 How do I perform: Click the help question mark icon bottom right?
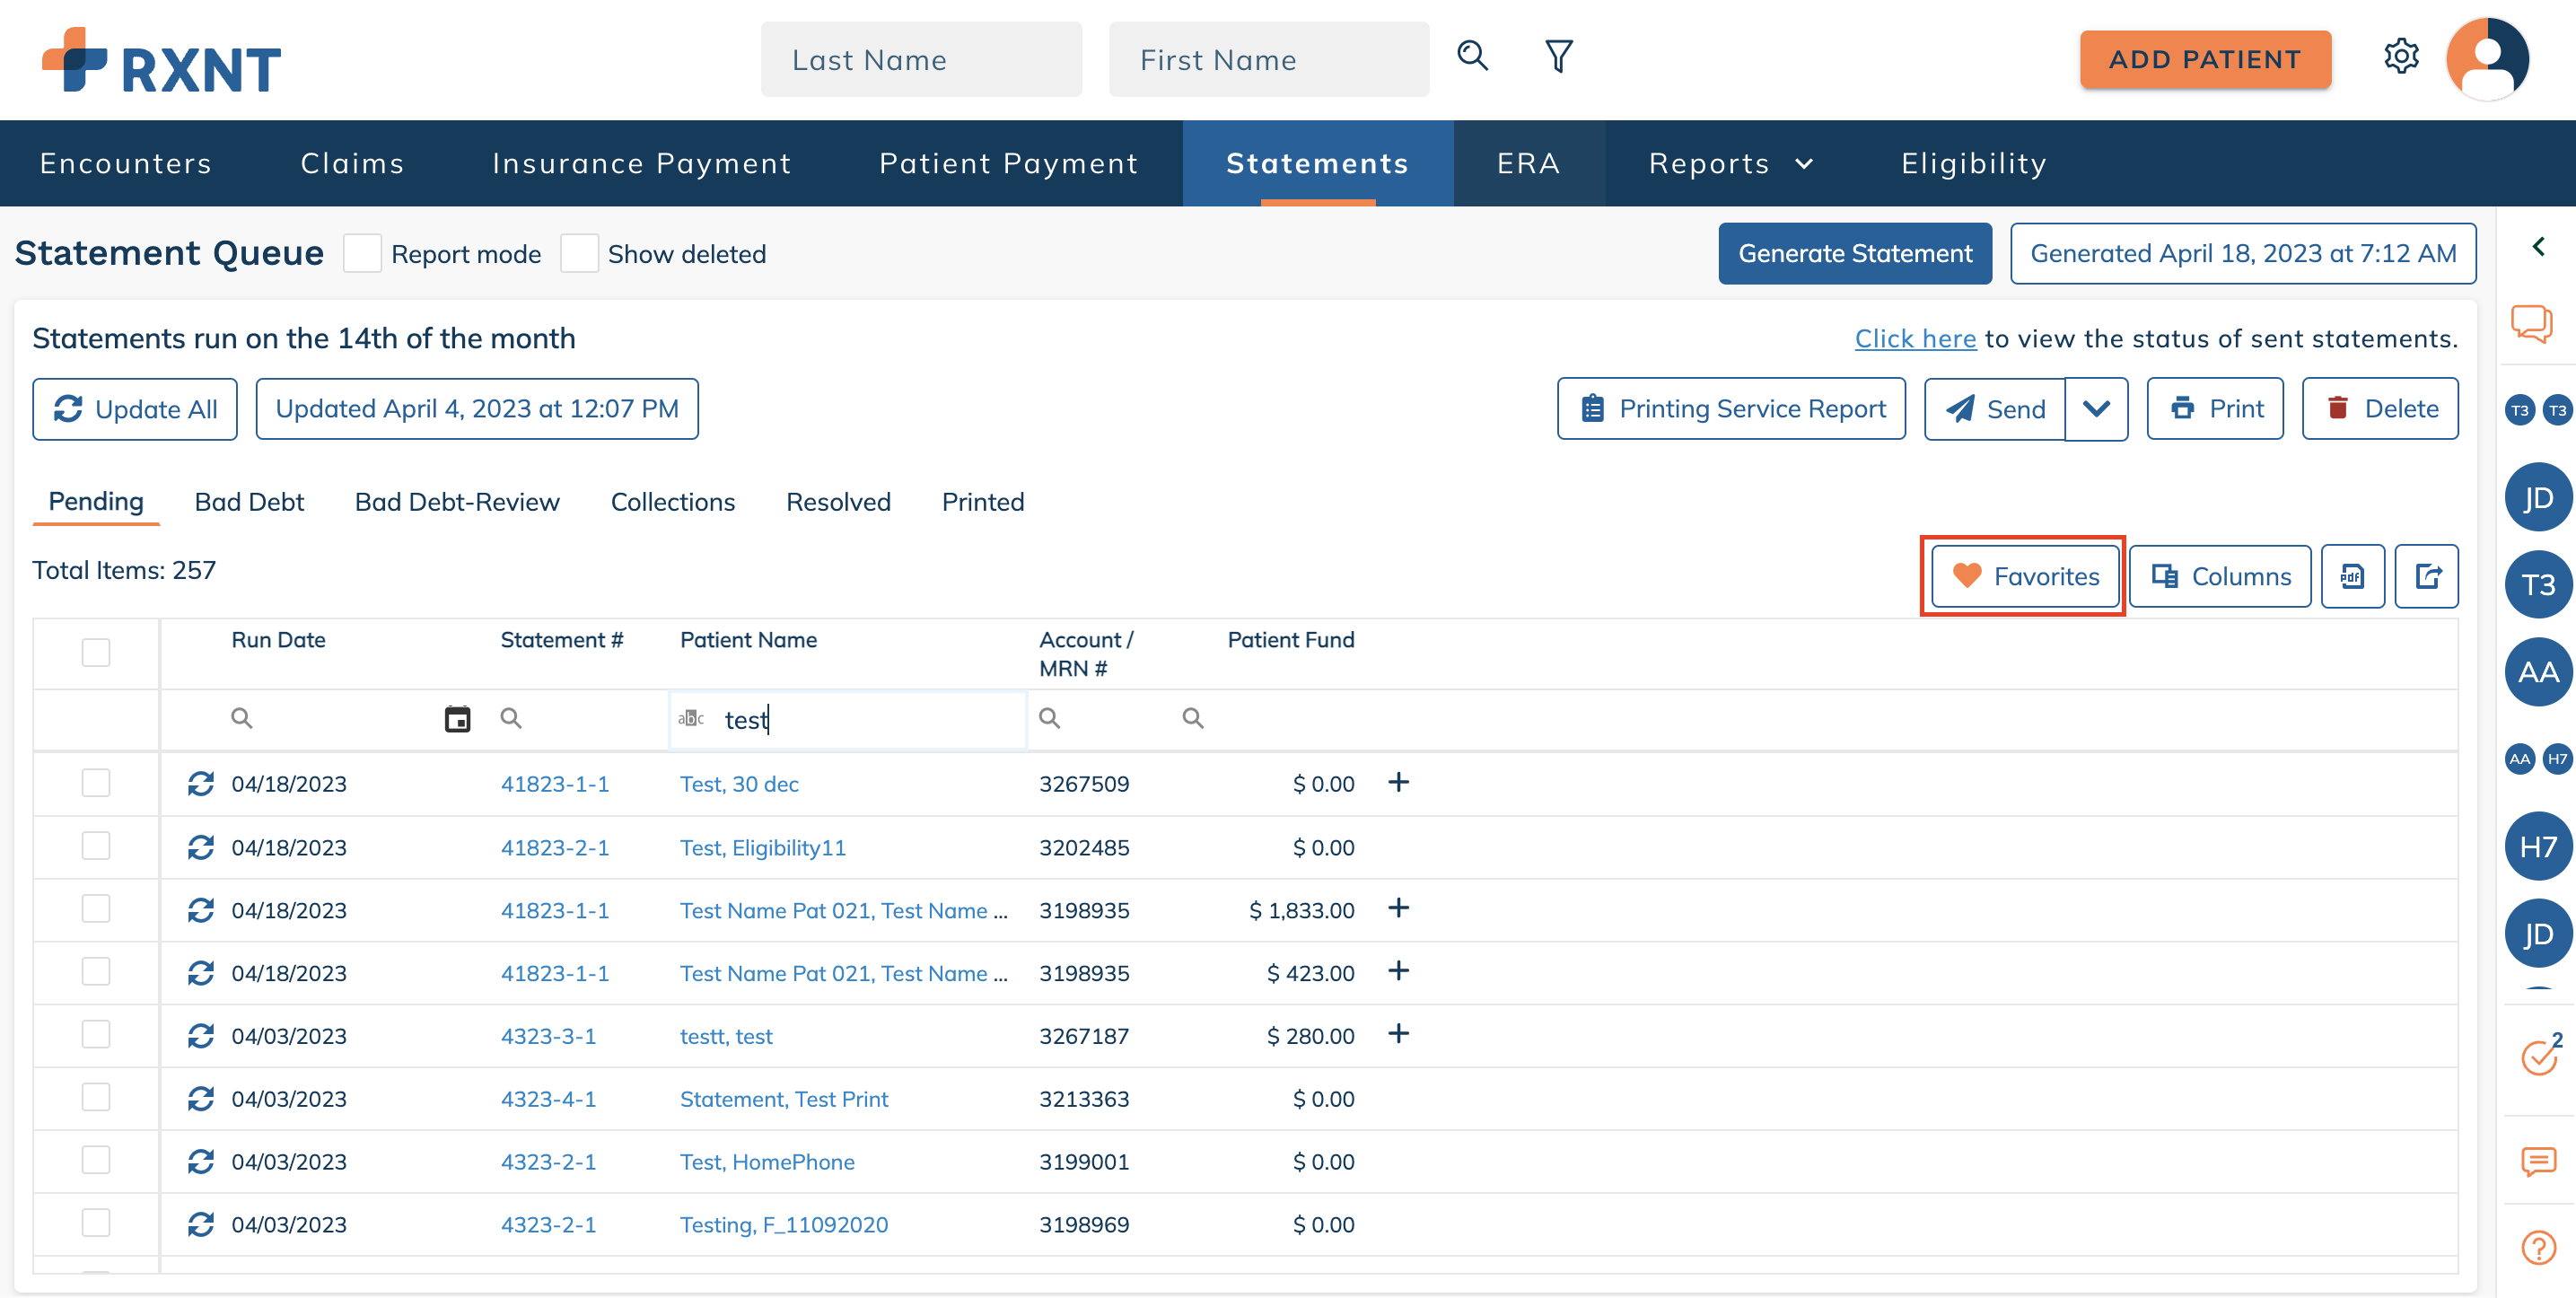2537,1248
